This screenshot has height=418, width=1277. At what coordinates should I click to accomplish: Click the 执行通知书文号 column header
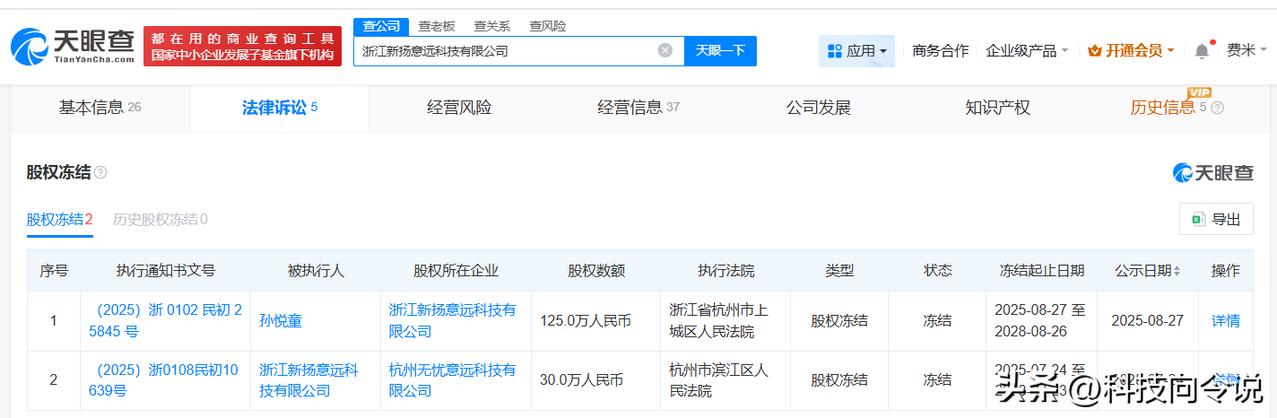(x=166, y=271)
